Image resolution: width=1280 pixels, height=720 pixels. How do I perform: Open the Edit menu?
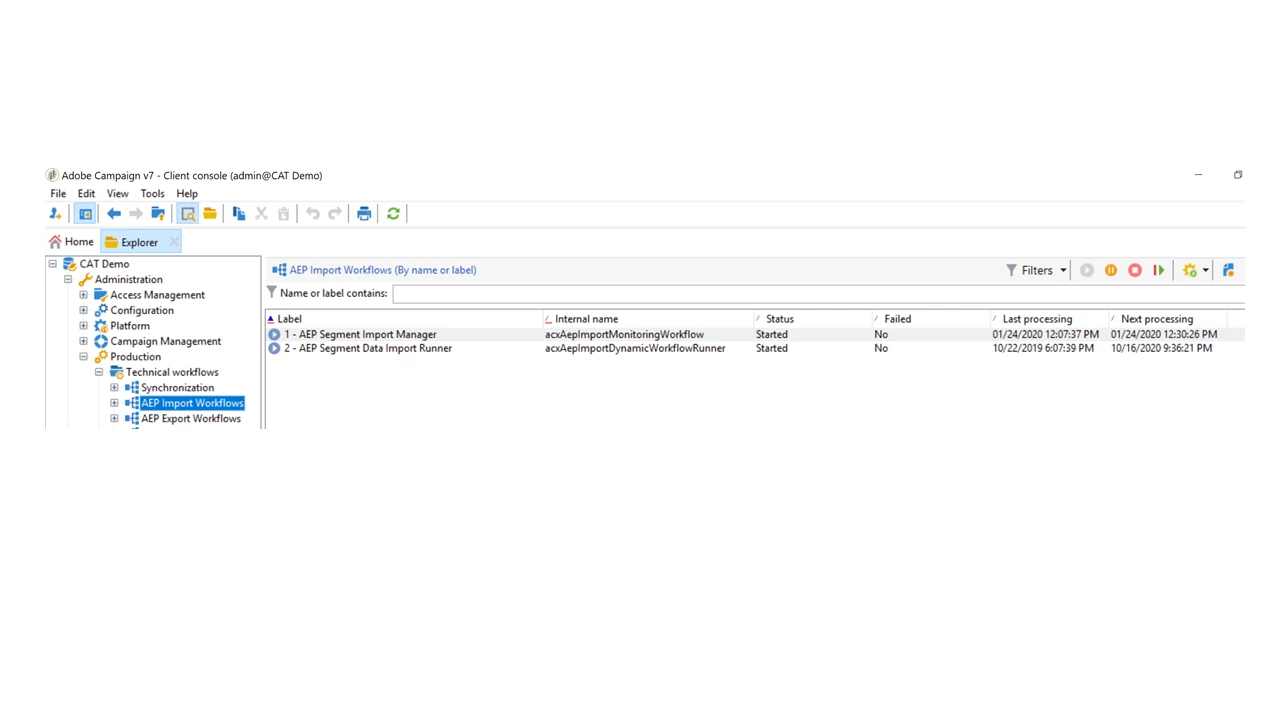(86, 194)
